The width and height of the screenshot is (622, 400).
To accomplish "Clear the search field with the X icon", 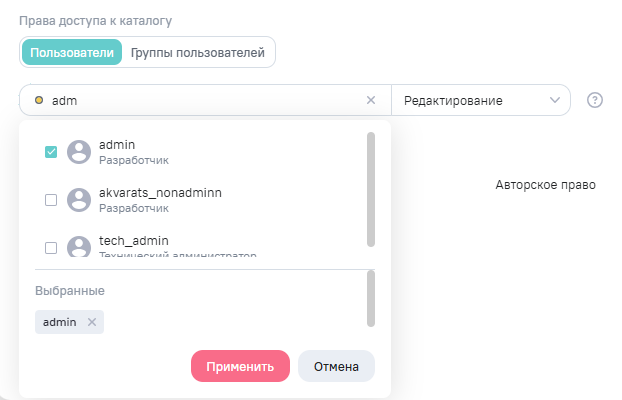I will [371, 100].
